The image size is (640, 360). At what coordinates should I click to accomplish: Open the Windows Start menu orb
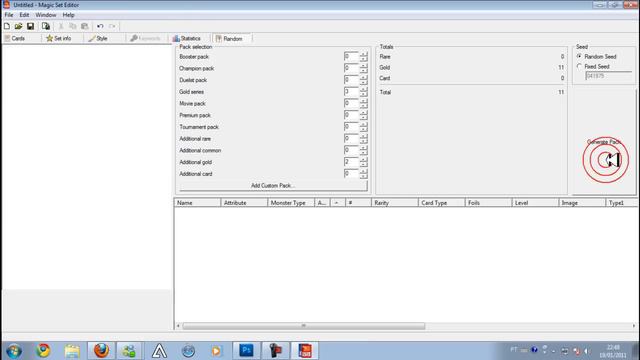point(14,351)
